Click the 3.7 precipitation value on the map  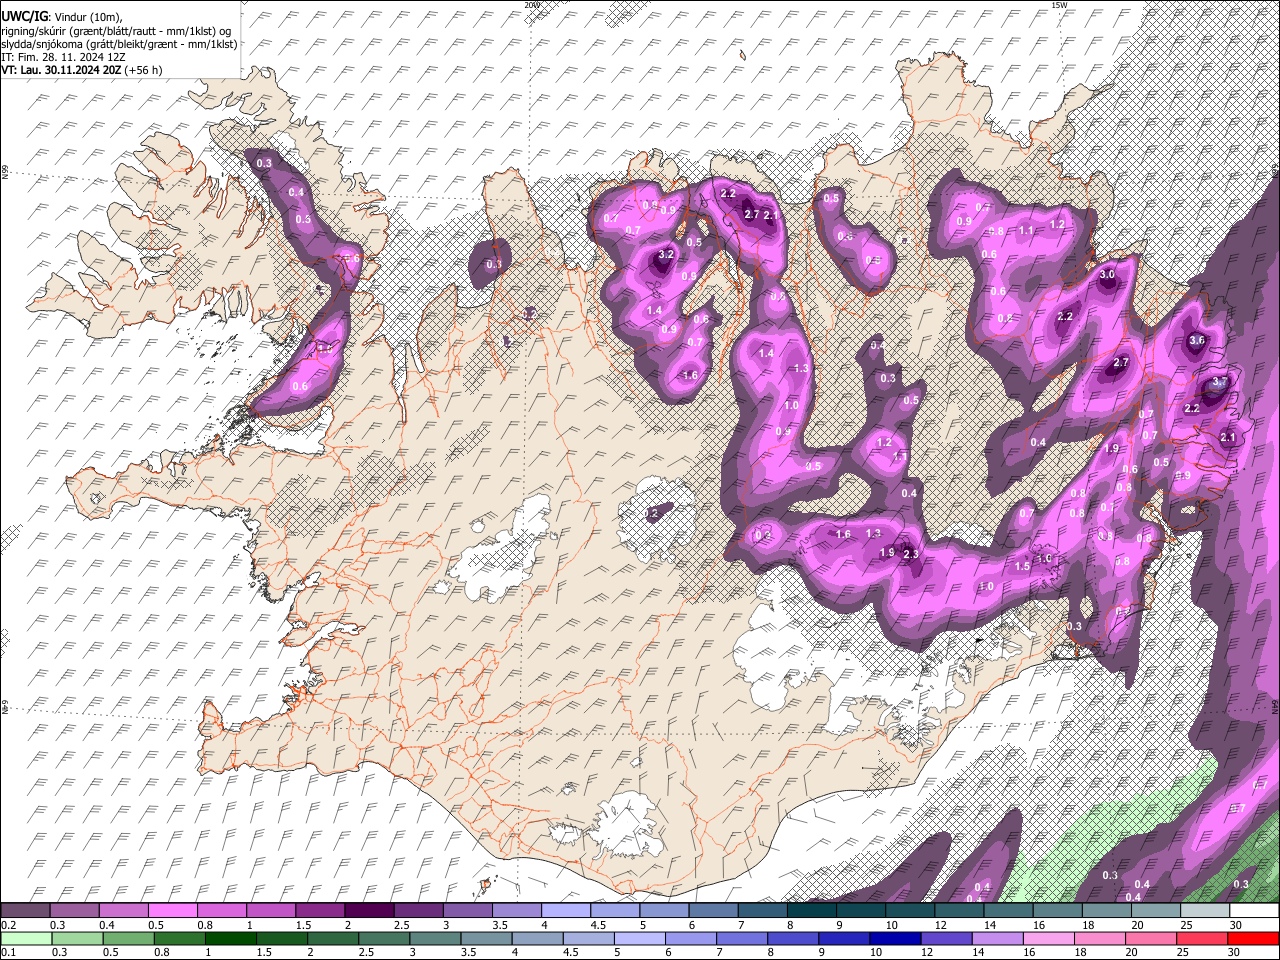pyautogui.click(x=1219, y=382)
